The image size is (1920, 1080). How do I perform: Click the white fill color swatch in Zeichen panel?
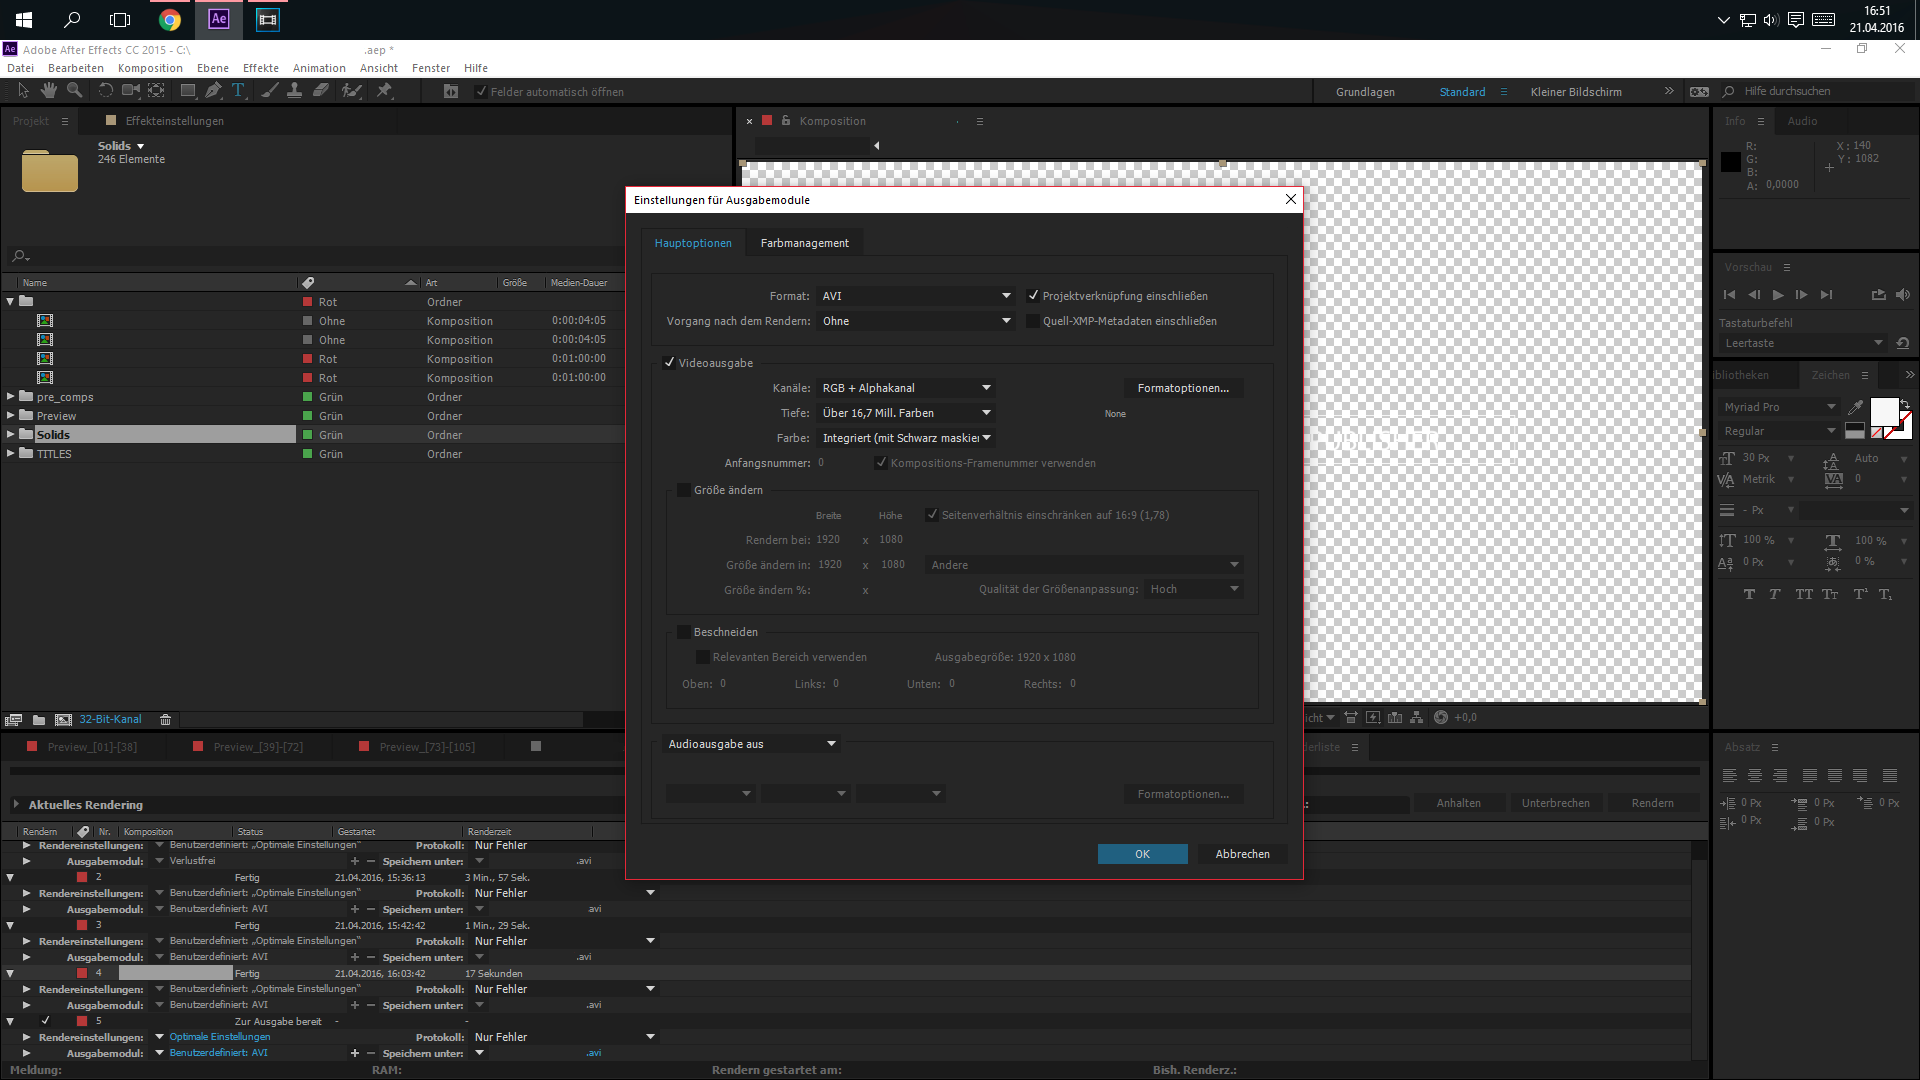tap(1883, 410)
